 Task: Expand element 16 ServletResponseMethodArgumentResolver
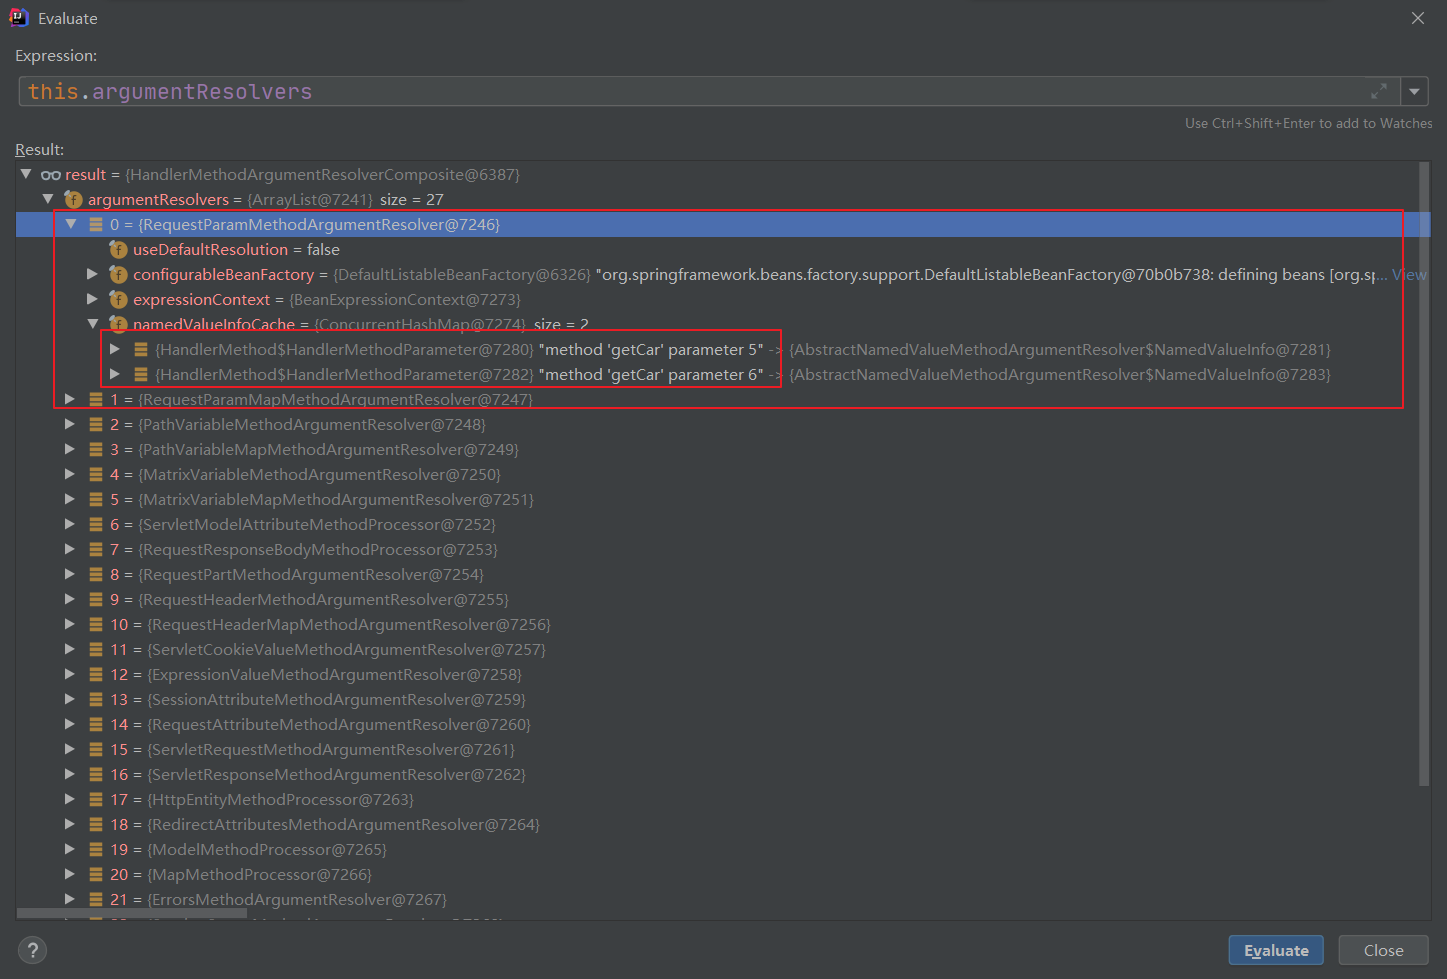(x=70, y=774)
